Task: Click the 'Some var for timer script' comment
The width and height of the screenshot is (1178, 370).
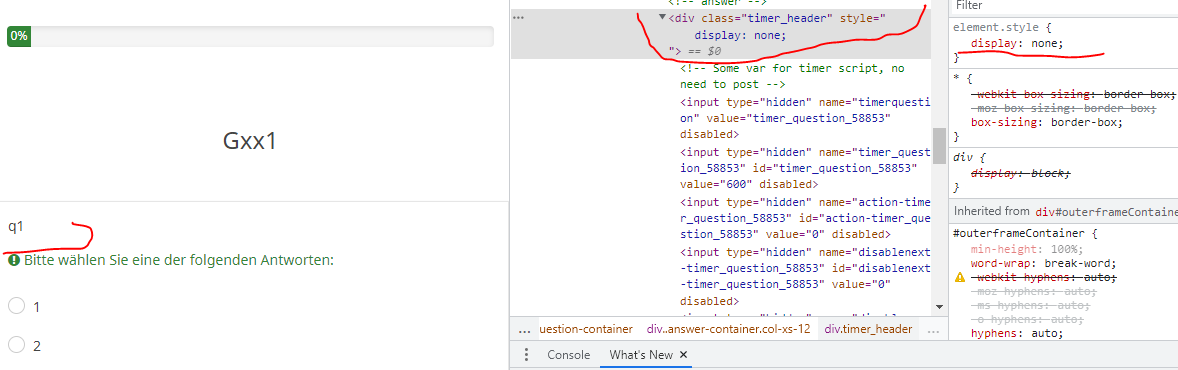Action: pyautogui.click(x=792, y=76)
